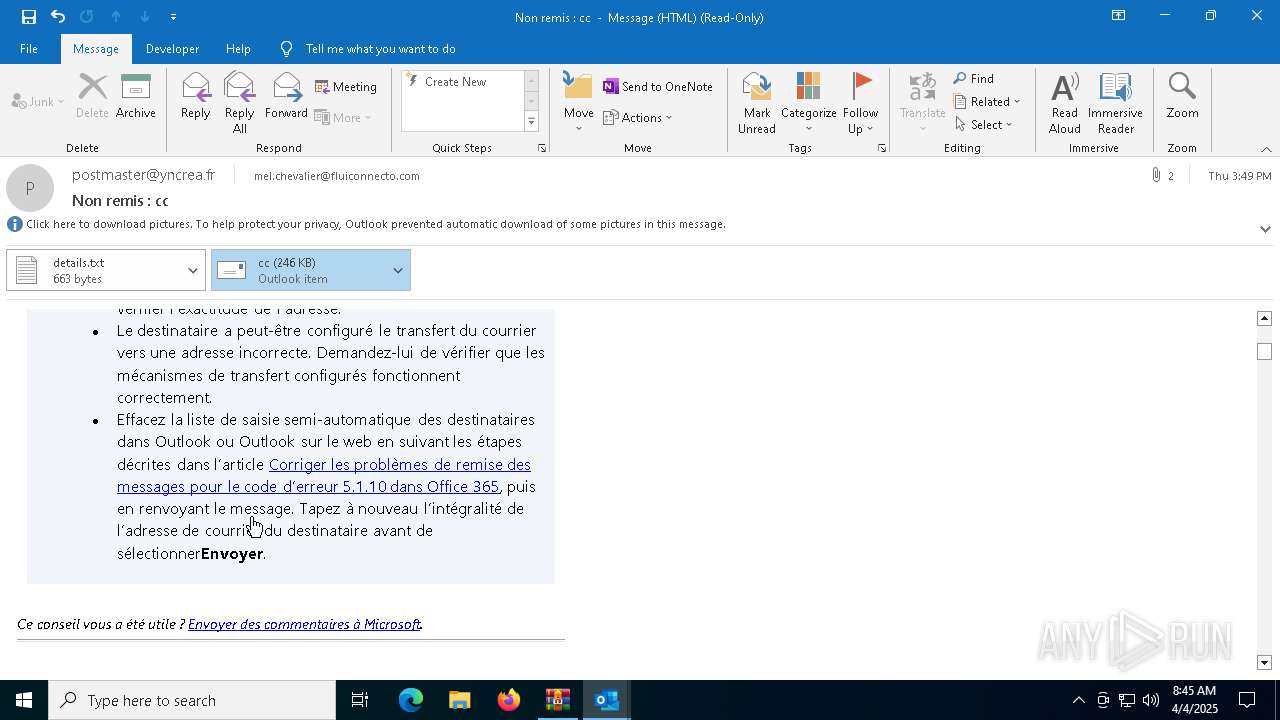
Task: Forward this message
Action: click(286, 96)
